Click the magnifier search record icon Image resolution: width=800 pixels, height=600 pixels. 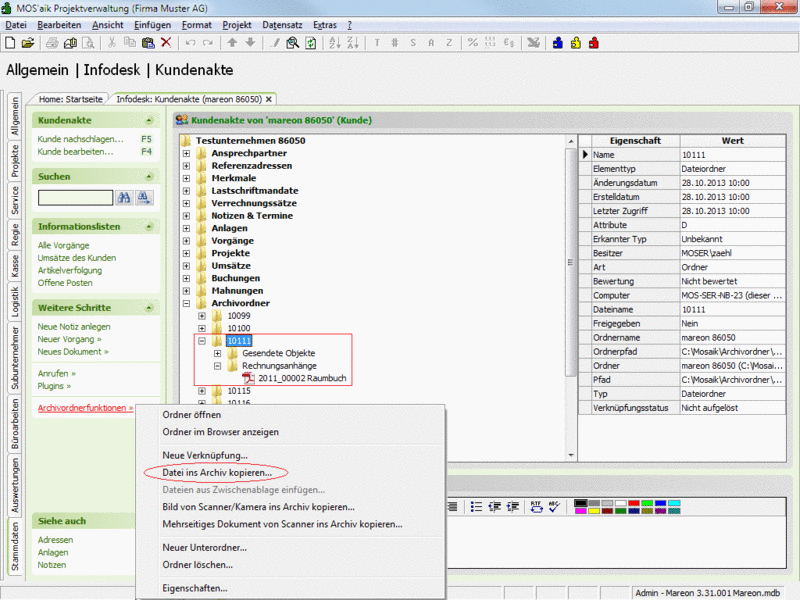(292, 43)
